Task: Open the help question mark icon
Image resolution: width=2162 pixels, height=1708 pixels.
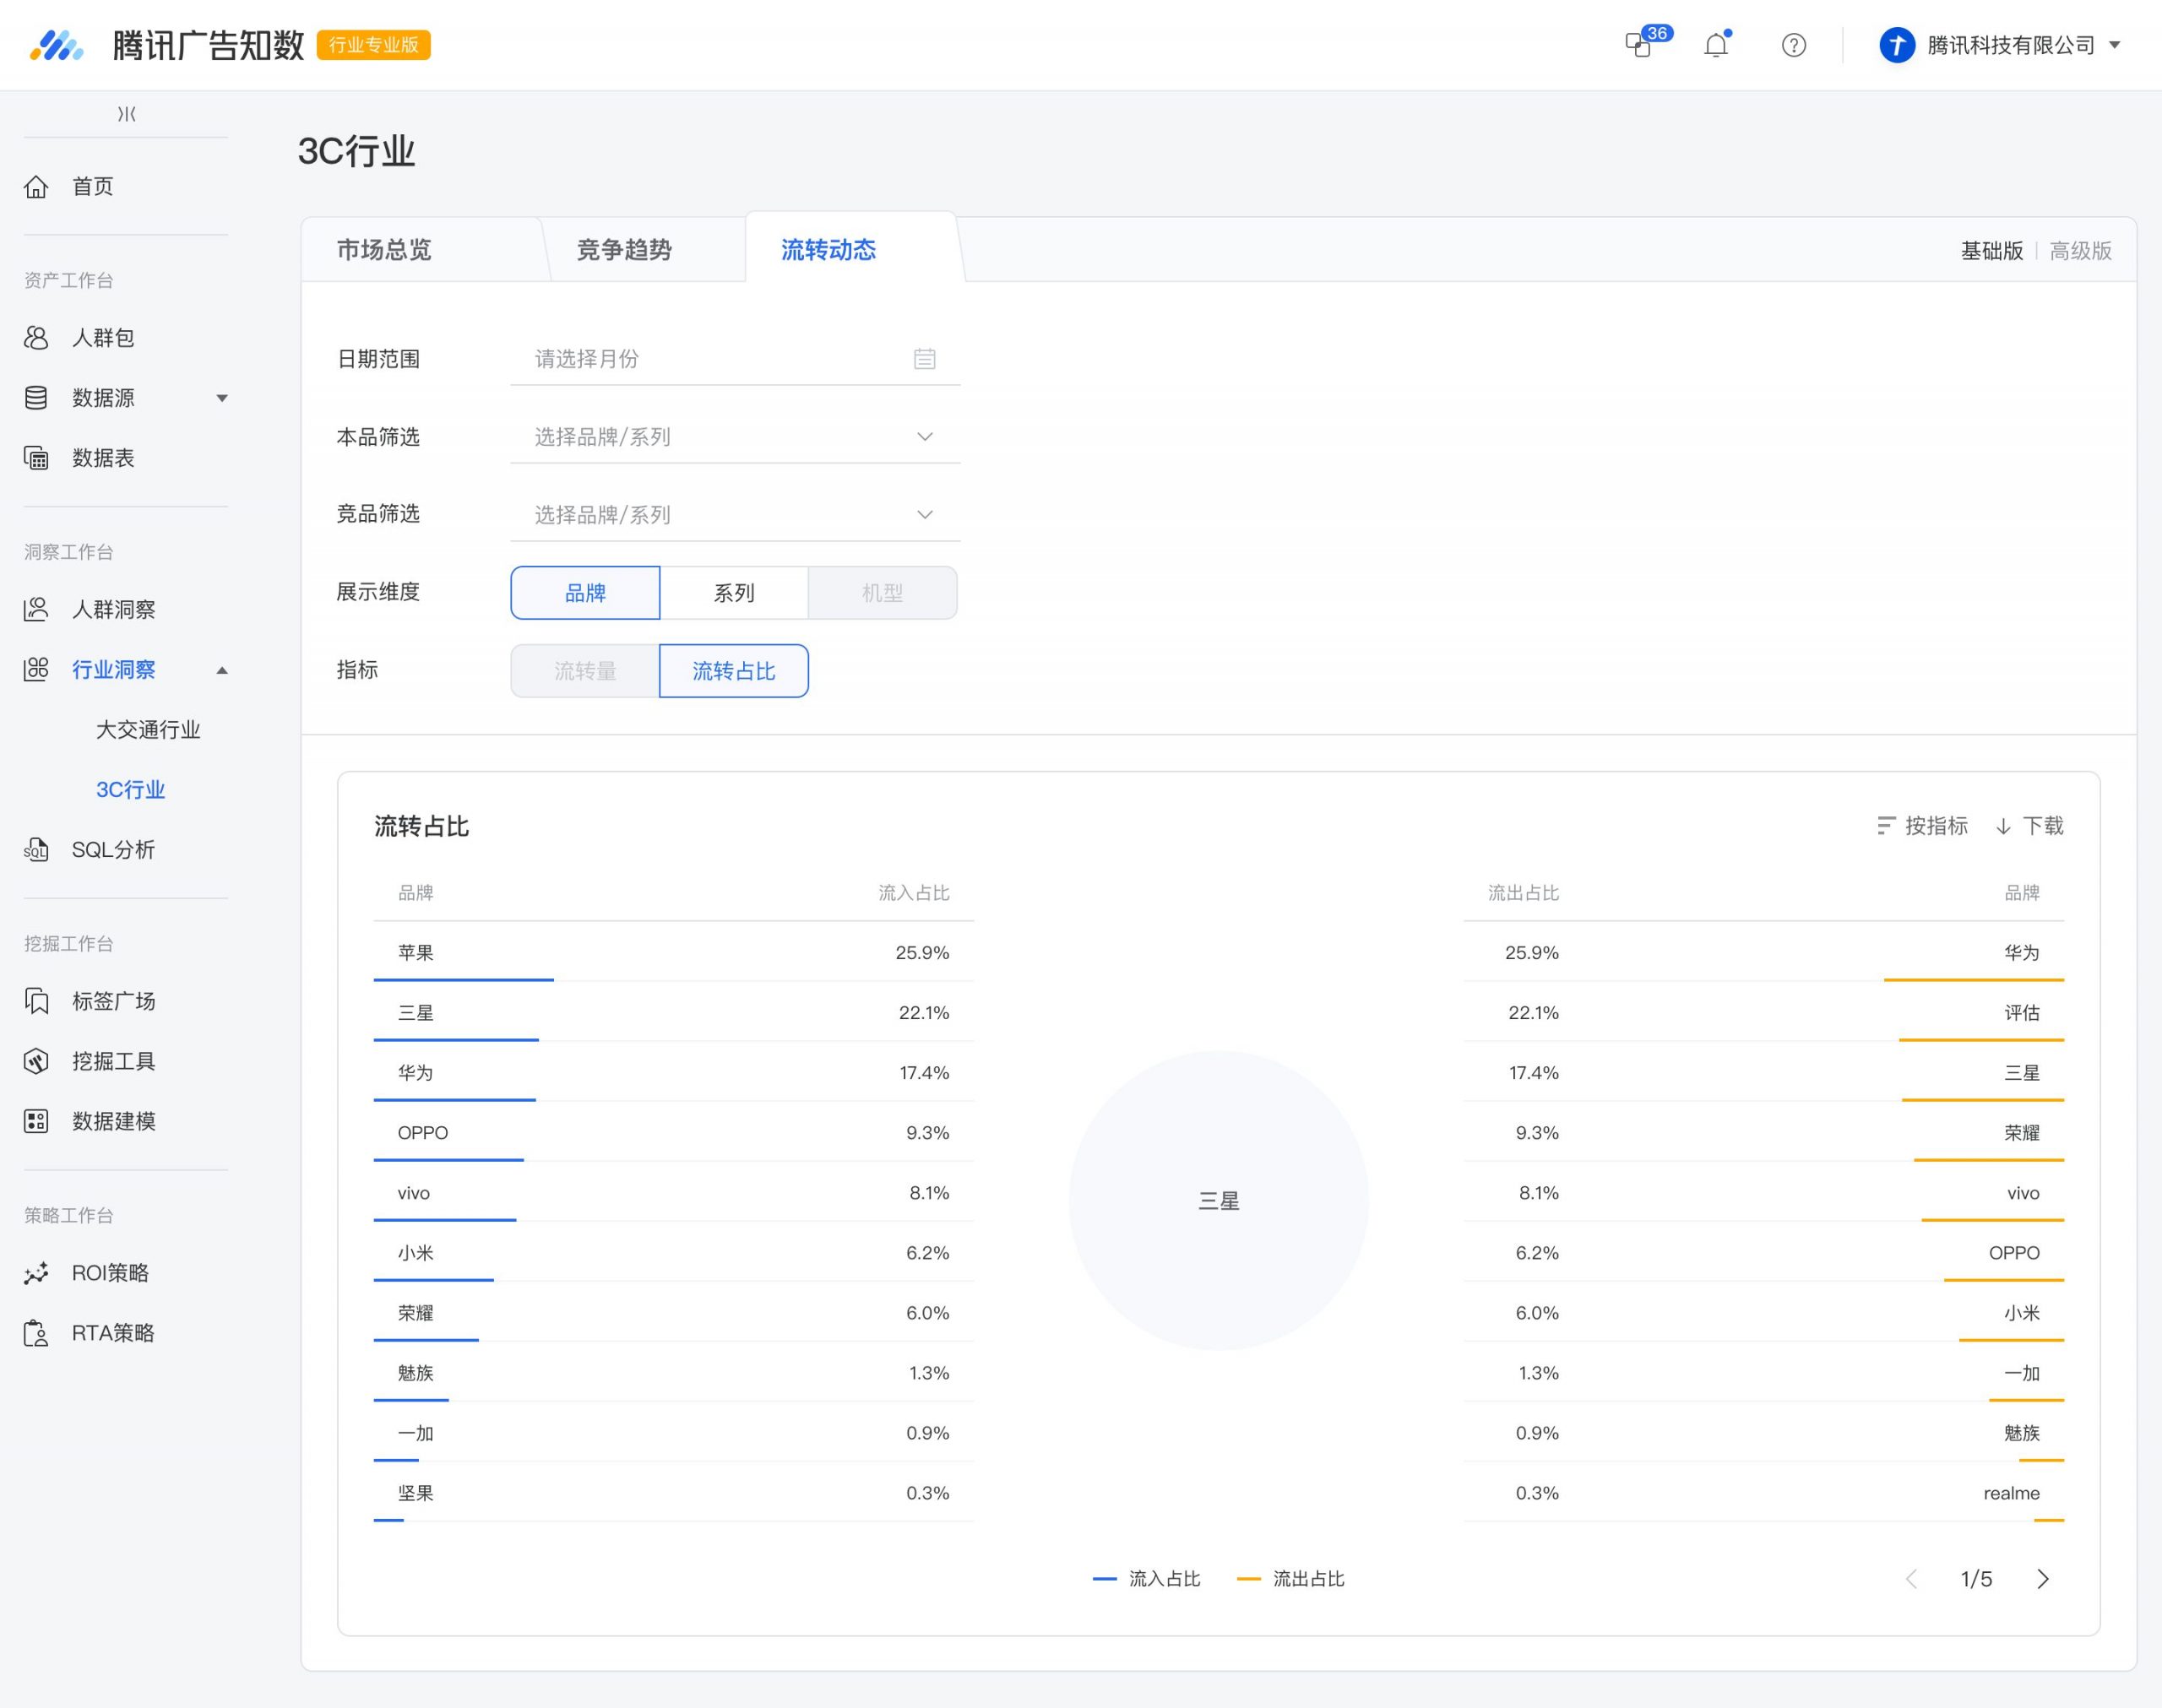Action: [1794, 45]
